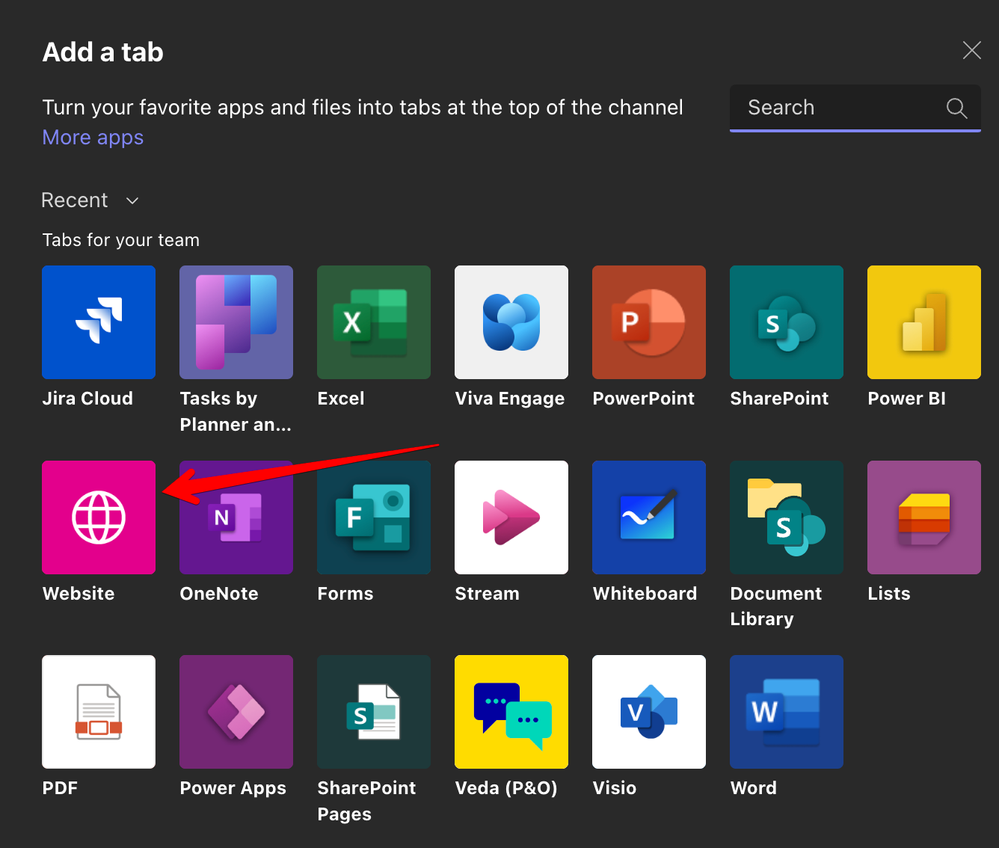This screenshot has width=999, height=848.
Task: Select the Jira Cloud app icon
Action: point(99,322)
